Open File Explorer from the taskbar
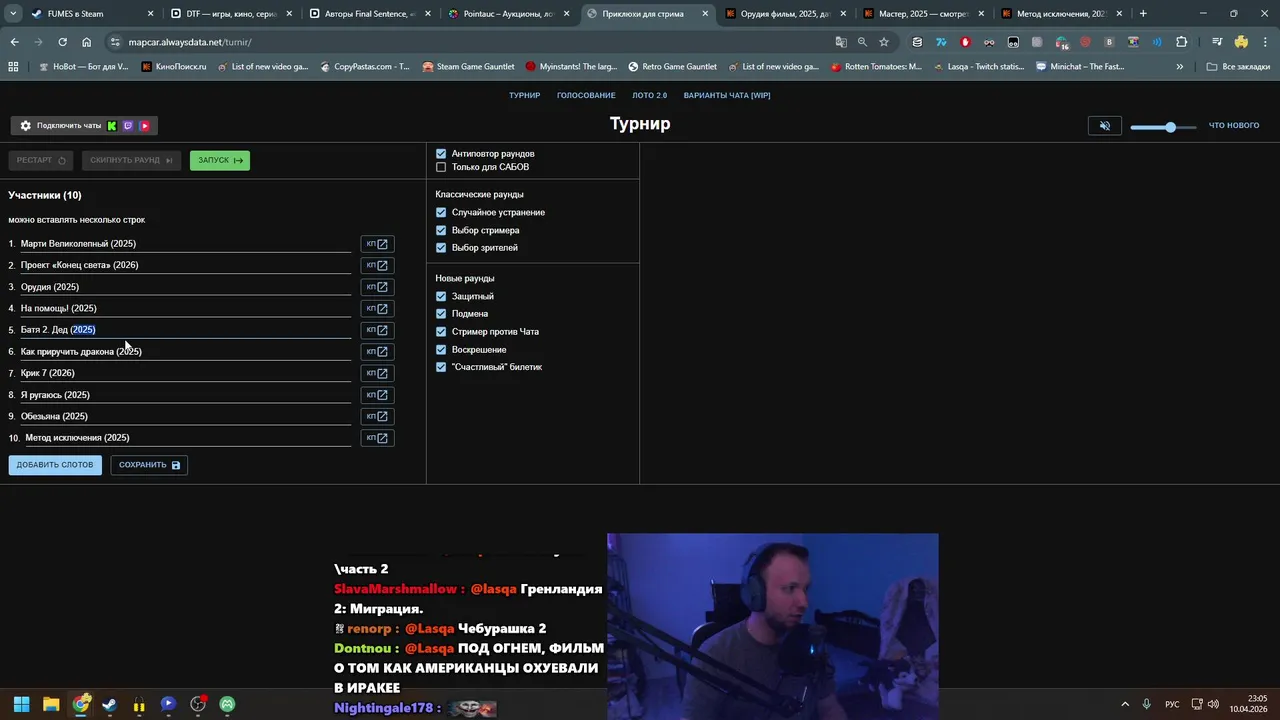 [51, 704]
